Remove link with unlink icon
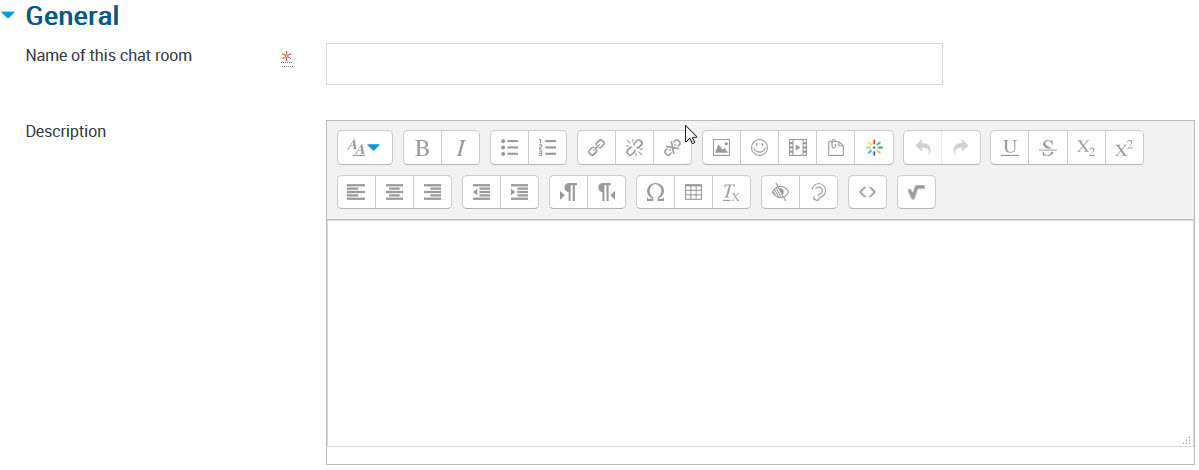 click(635, 147)
